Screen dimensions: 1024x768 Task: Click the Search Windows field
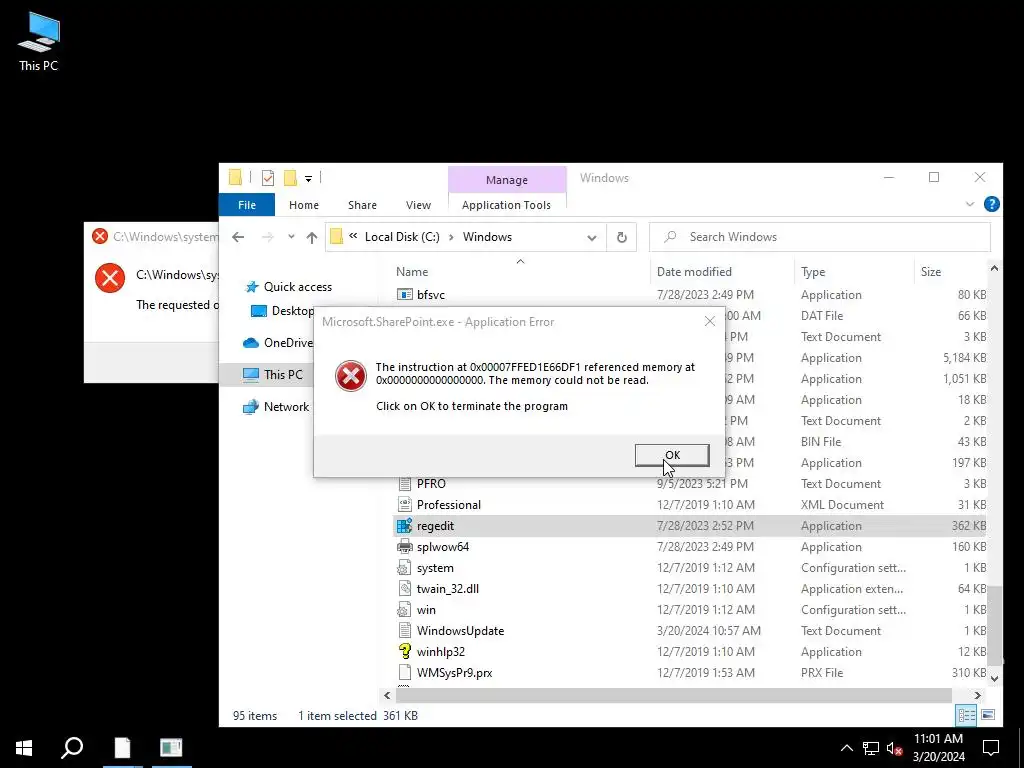[820, 237]
